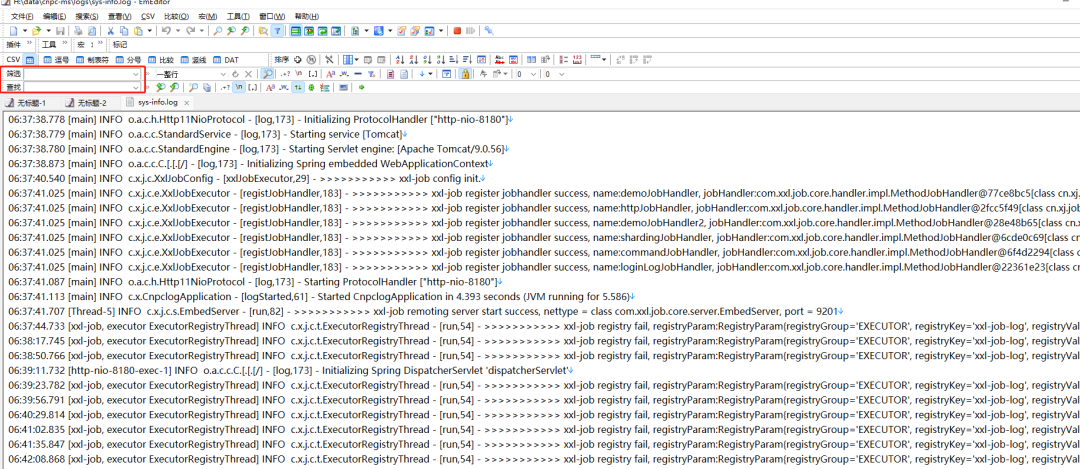Click the green arrow icon on Find bar

(x=362, y=87)
